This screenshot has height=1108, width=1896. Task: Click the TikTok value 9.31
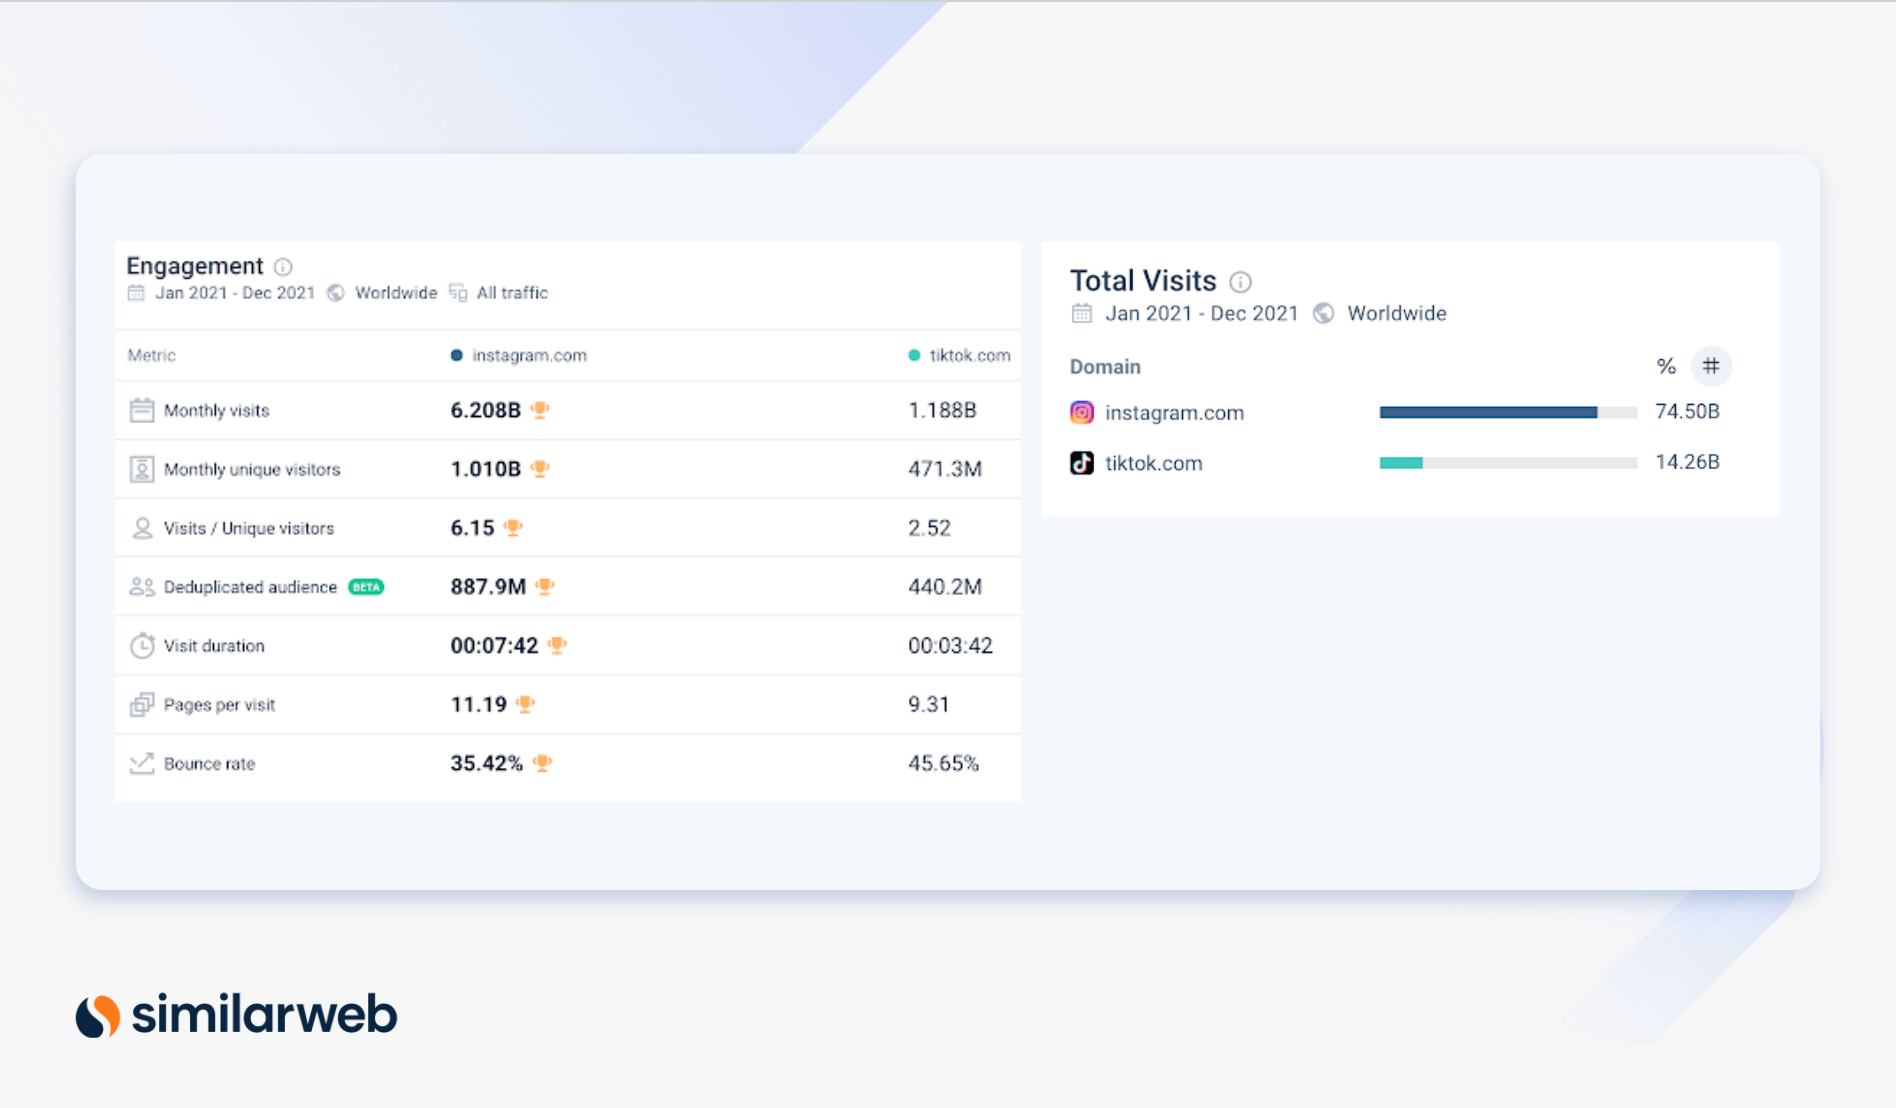pos(928,705)
